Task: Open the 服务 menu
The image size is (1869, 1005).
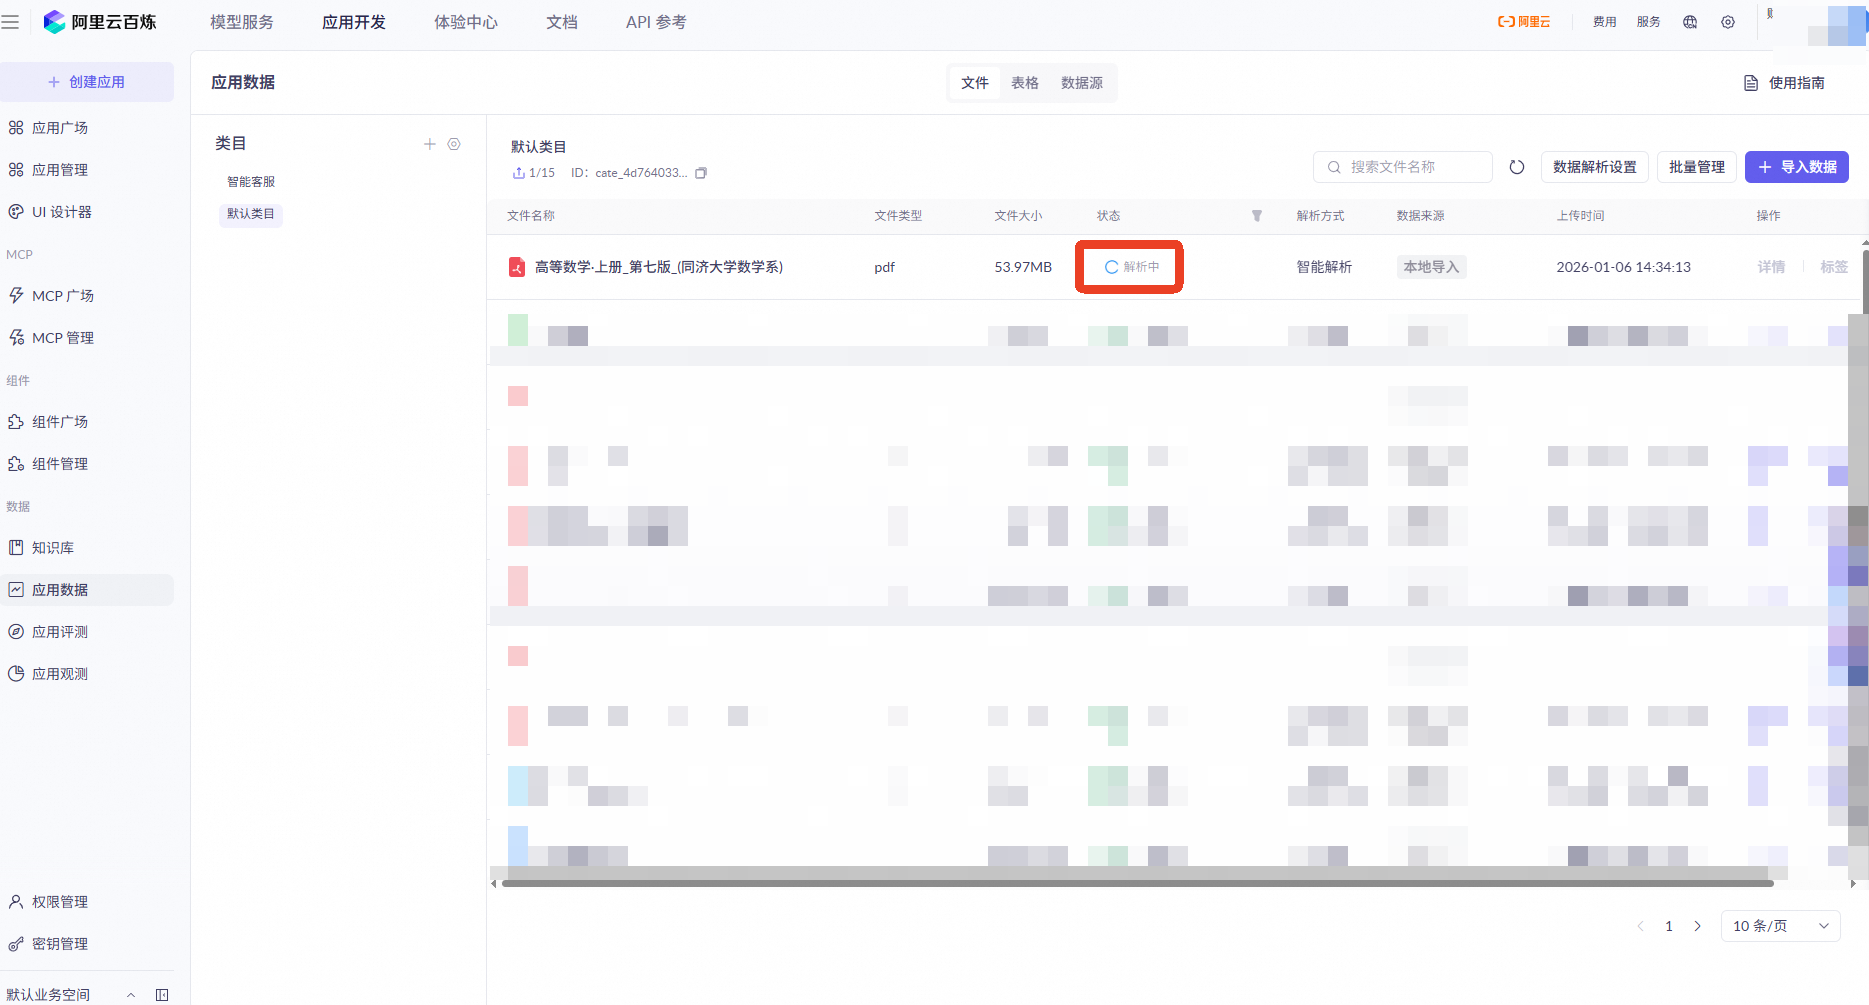Action: pyautogui.click(x=1649, y=22)
